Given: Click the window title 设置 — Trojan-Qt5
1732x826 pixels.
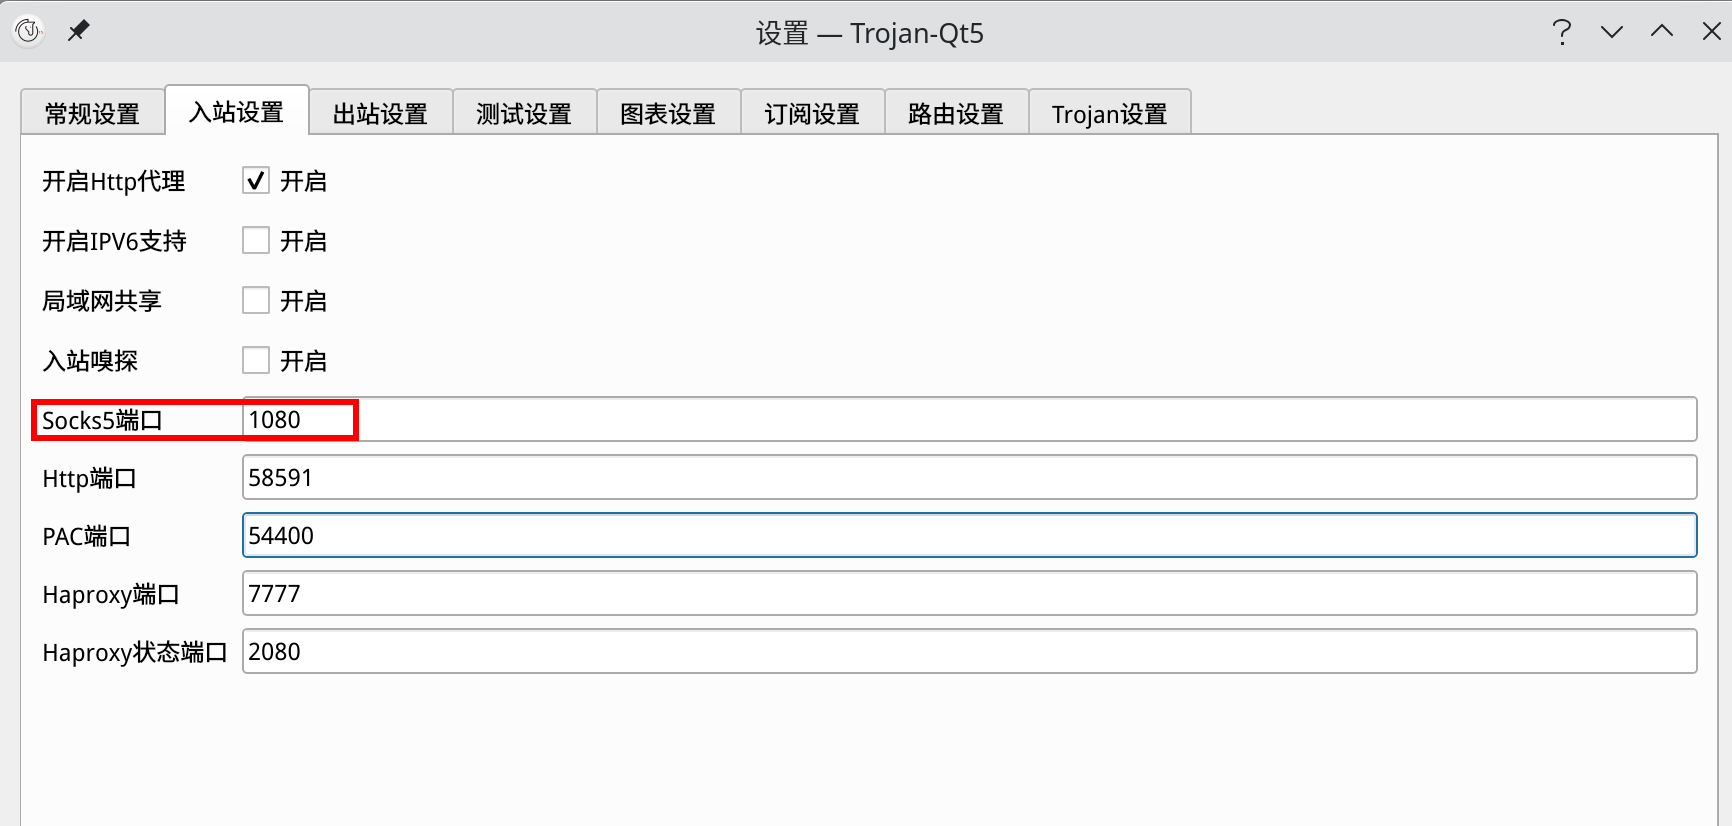Looking at the screenshot, I should [x=870, y=33].
